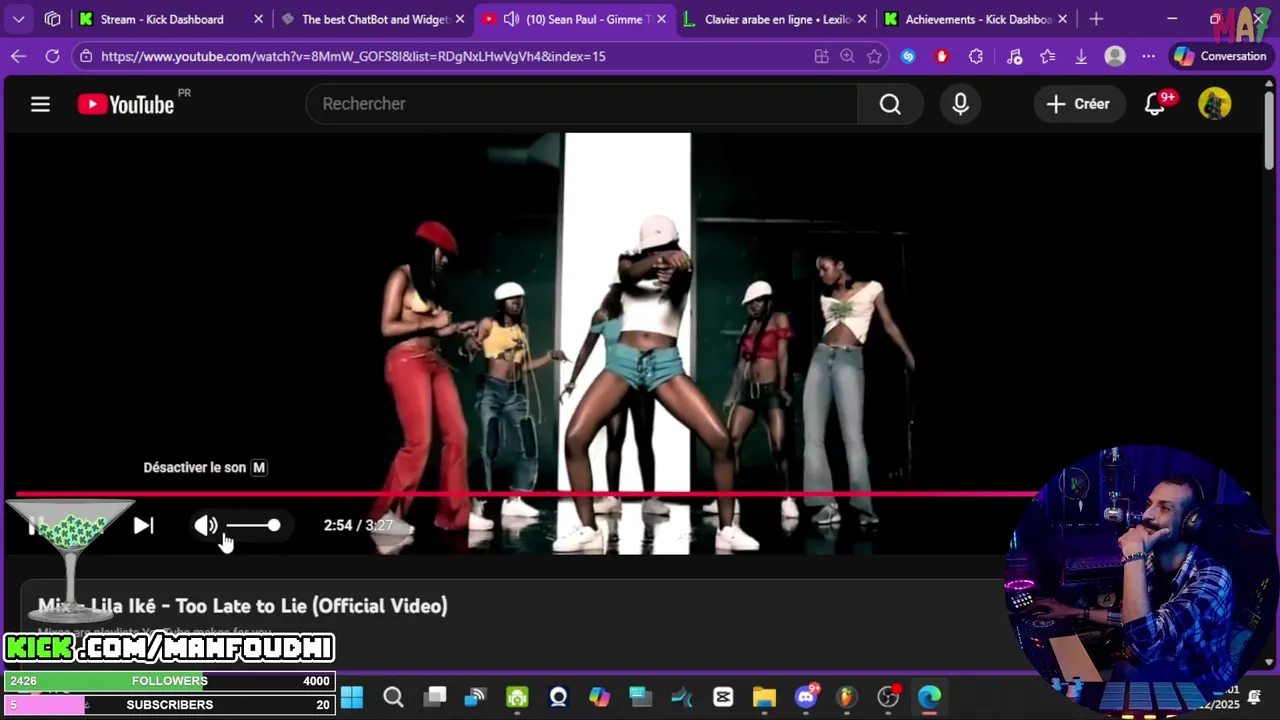This screenshot has height=720, width=1280.
Task: Open YouTube notifications bell
Action: tap(1156, 104)
